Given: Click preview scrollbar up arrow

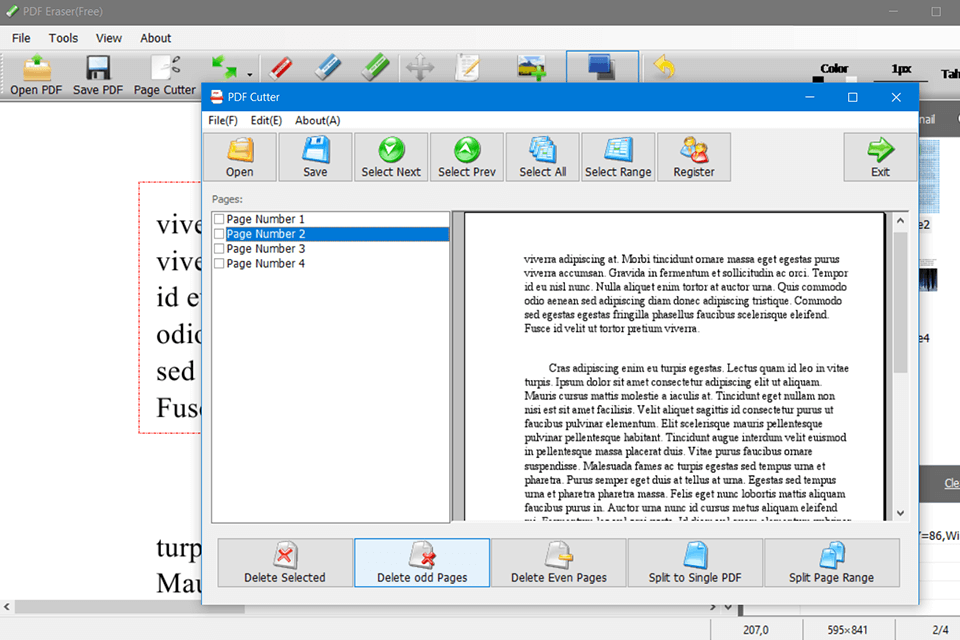Looking at the screenshot, I should click(x=900, y=220).
